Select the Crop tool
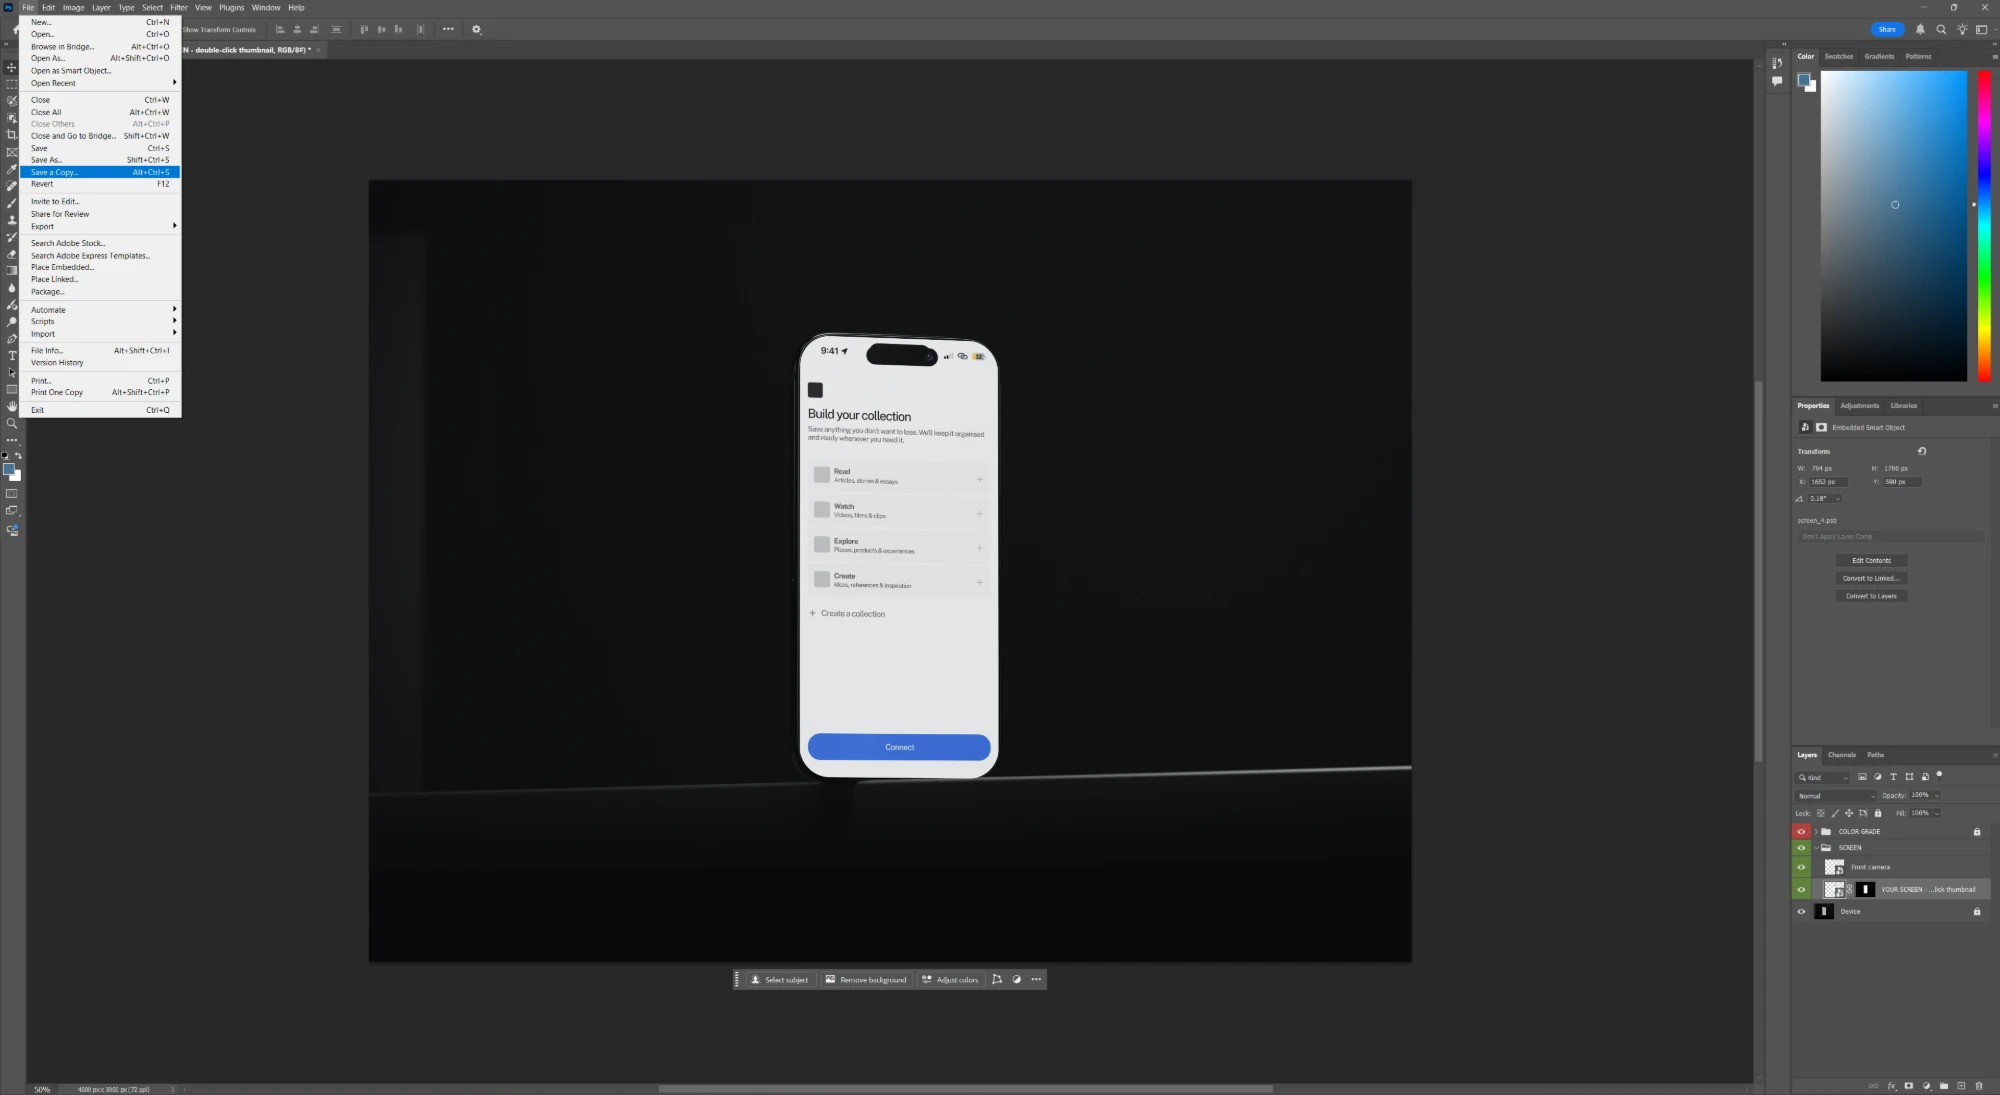The height and width of the screenshot is (1095, 2000). pyautogui.click(x=11, y=135)
